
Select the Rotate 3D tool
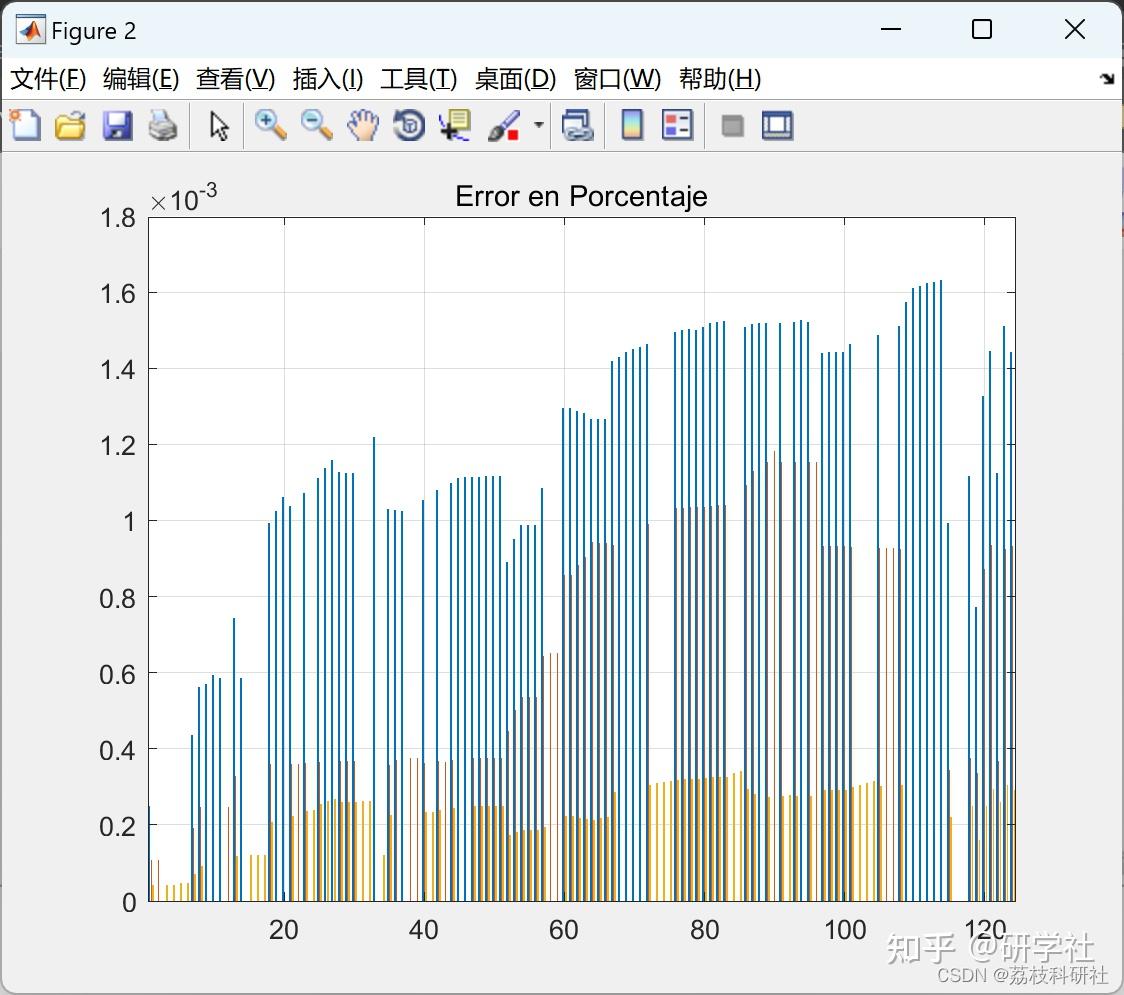[x=409, y=125]
